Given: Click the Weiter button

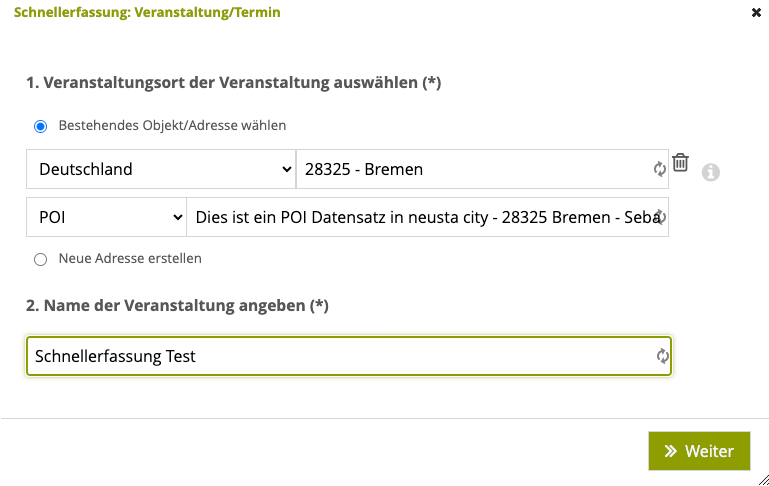Looking at the screenshot, I should tap(699, 451).
